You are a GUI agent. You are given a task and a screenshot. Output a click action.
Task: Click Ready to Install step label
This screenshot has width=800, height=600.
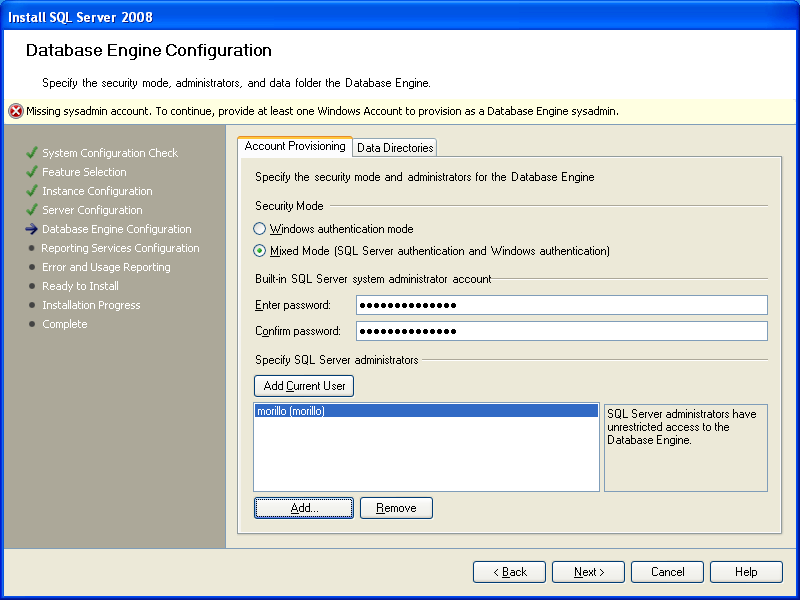pyautogui.click(x=80, y=286)
